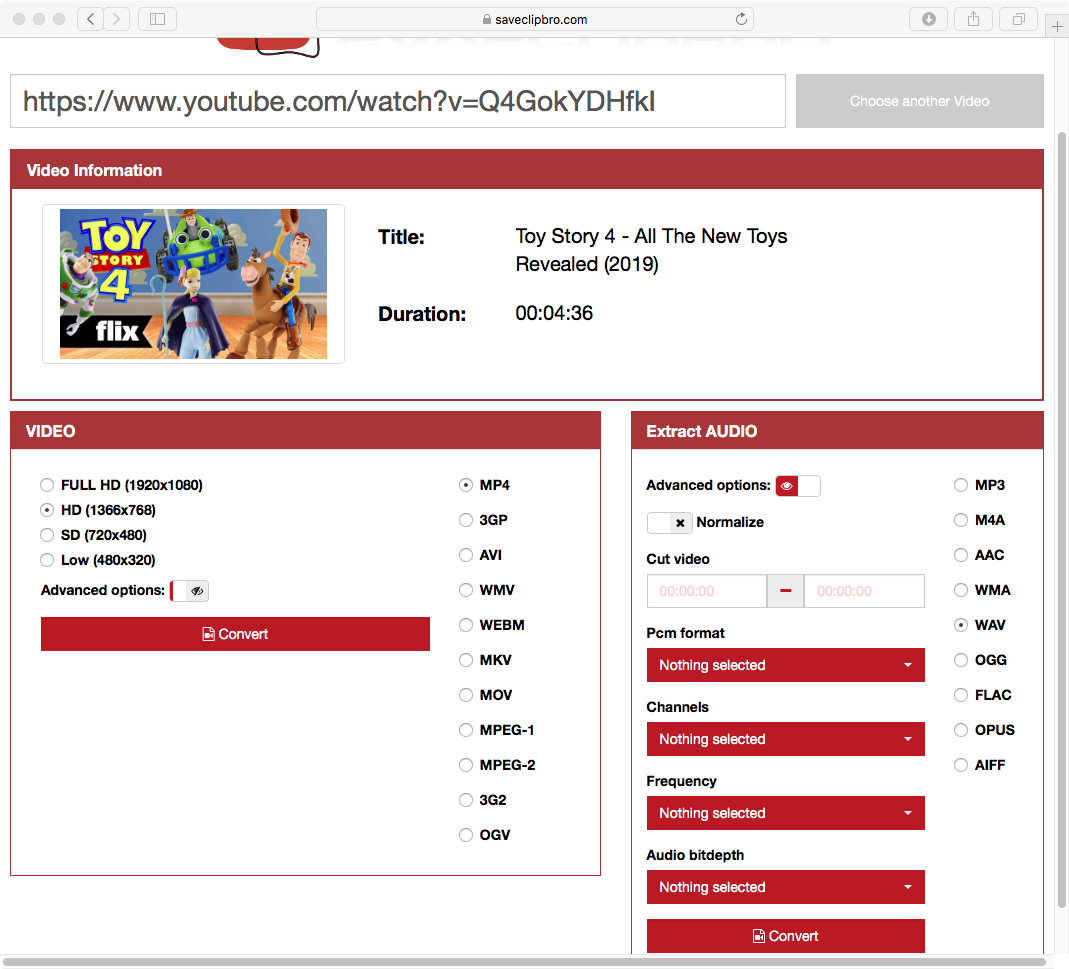The width and height of the screenshot is (1069, 969).
Task: Open the Pcm format dropdown
Action: [x=785, y=665]
